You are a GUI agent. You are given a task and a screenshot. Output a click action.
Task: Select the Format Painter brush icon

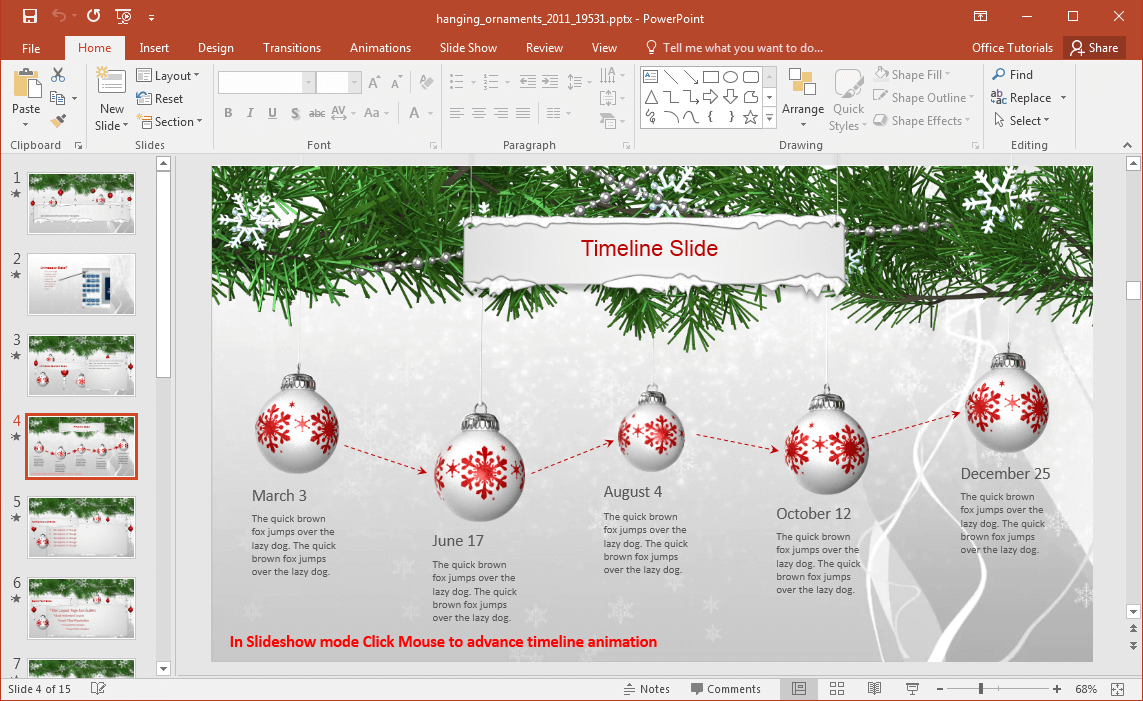[x=58, y=121]
